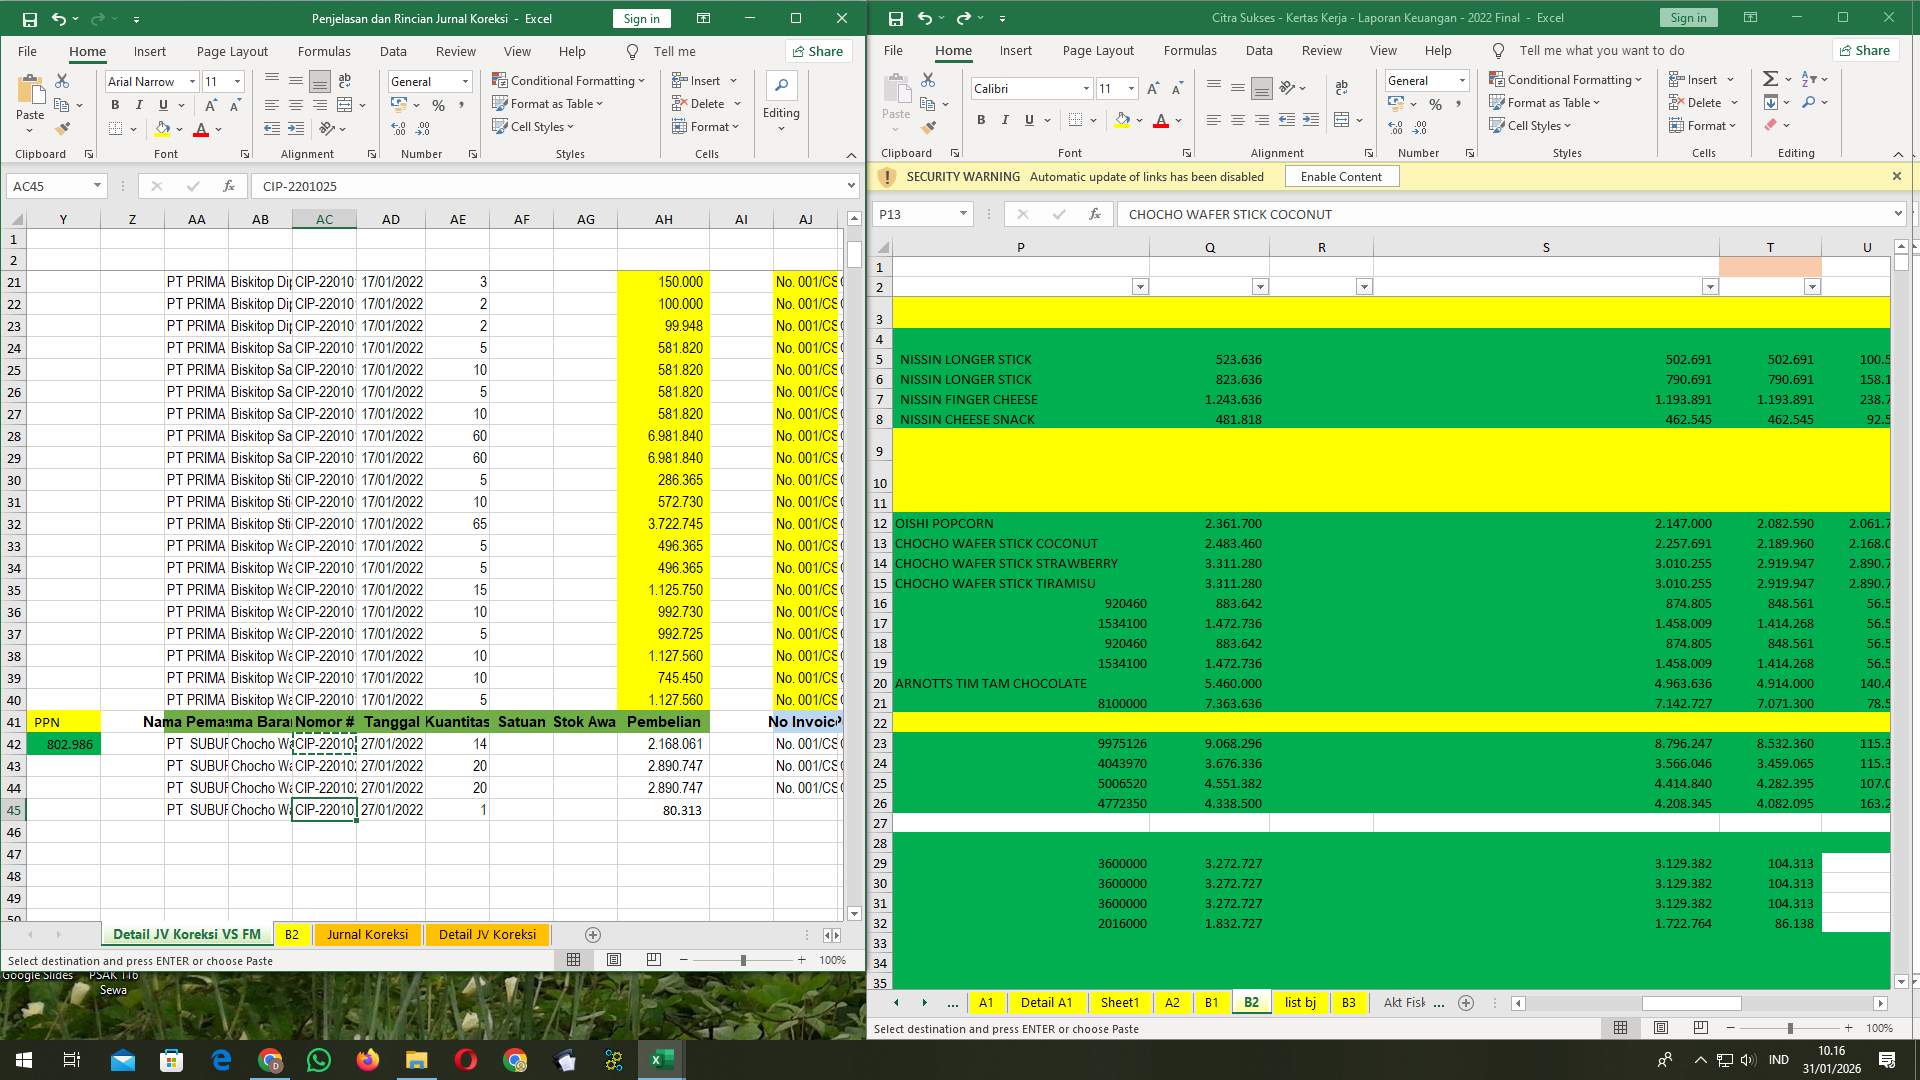Open the AutoSum function
Viewport: 1920px width, 1080px height.
point(1770,77)
